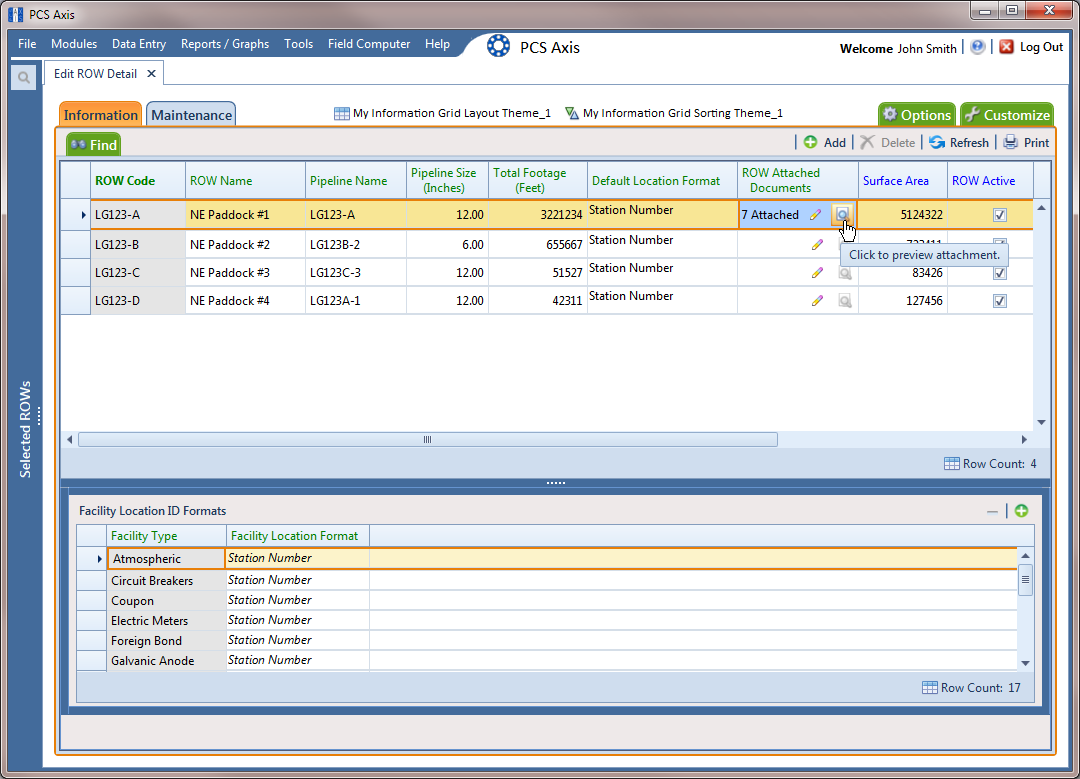
Task: Switch to the Information tab
Action: pos(101,114)
